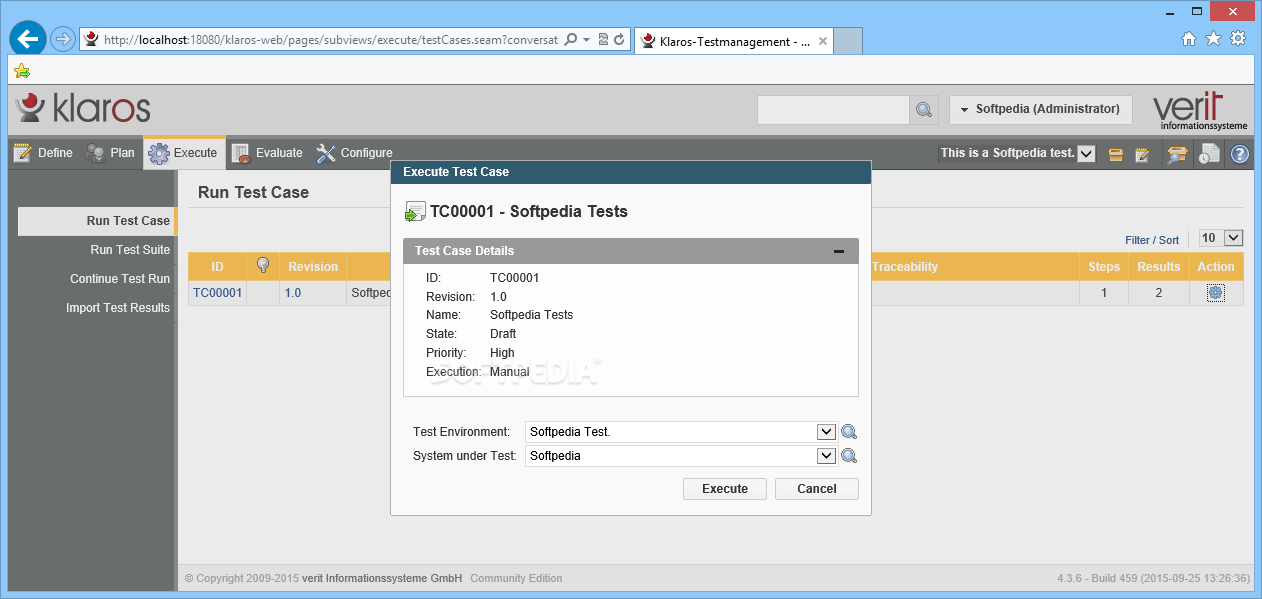Click the test case icon beside the TC00001 dialog title
The width and height of the screenshot is (1262, 599).
(415, 212)
